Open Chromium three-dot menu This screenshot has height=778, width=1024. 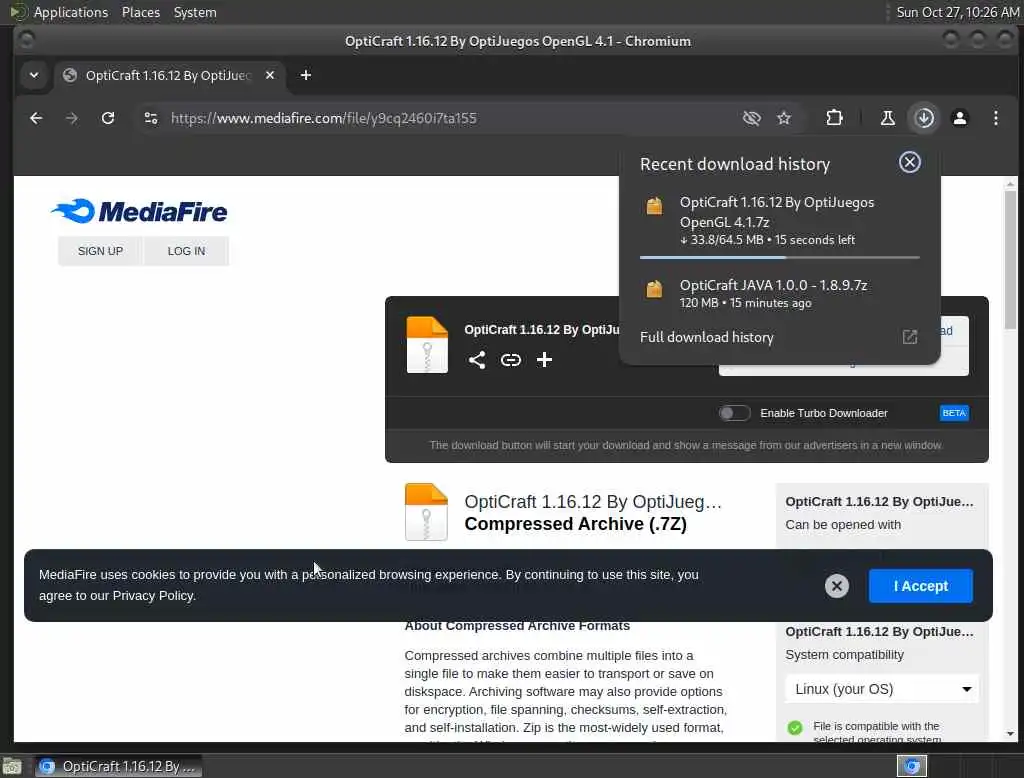coord(995,118)
